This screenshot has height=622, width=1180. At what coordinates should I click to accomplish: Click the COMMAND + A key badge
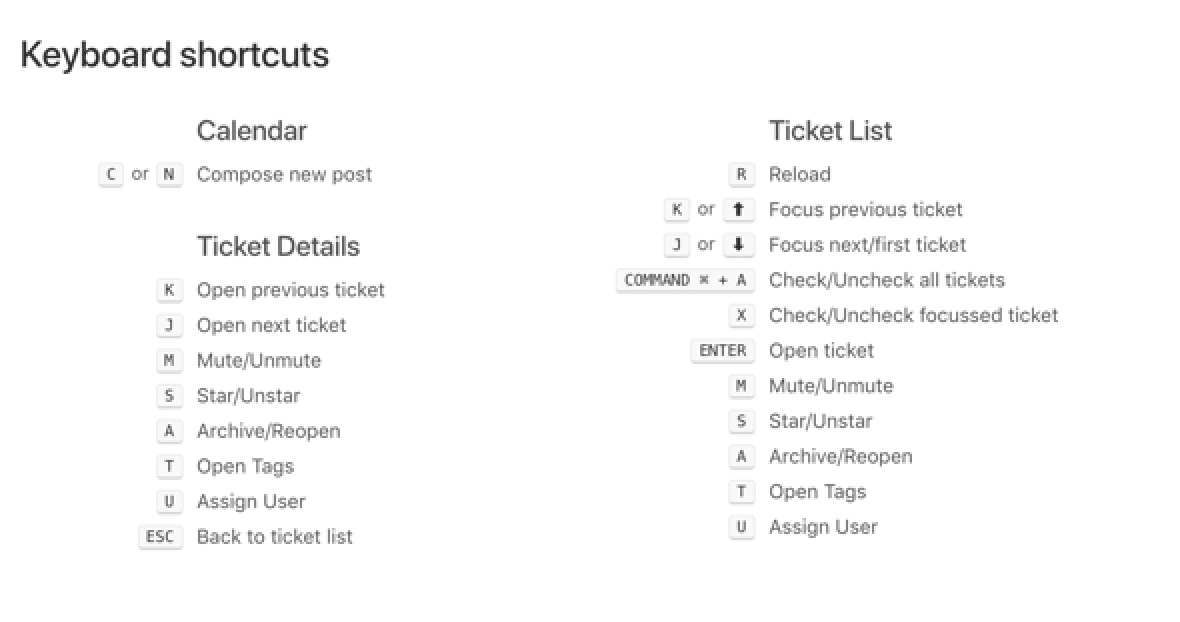[x=686, y=281]
